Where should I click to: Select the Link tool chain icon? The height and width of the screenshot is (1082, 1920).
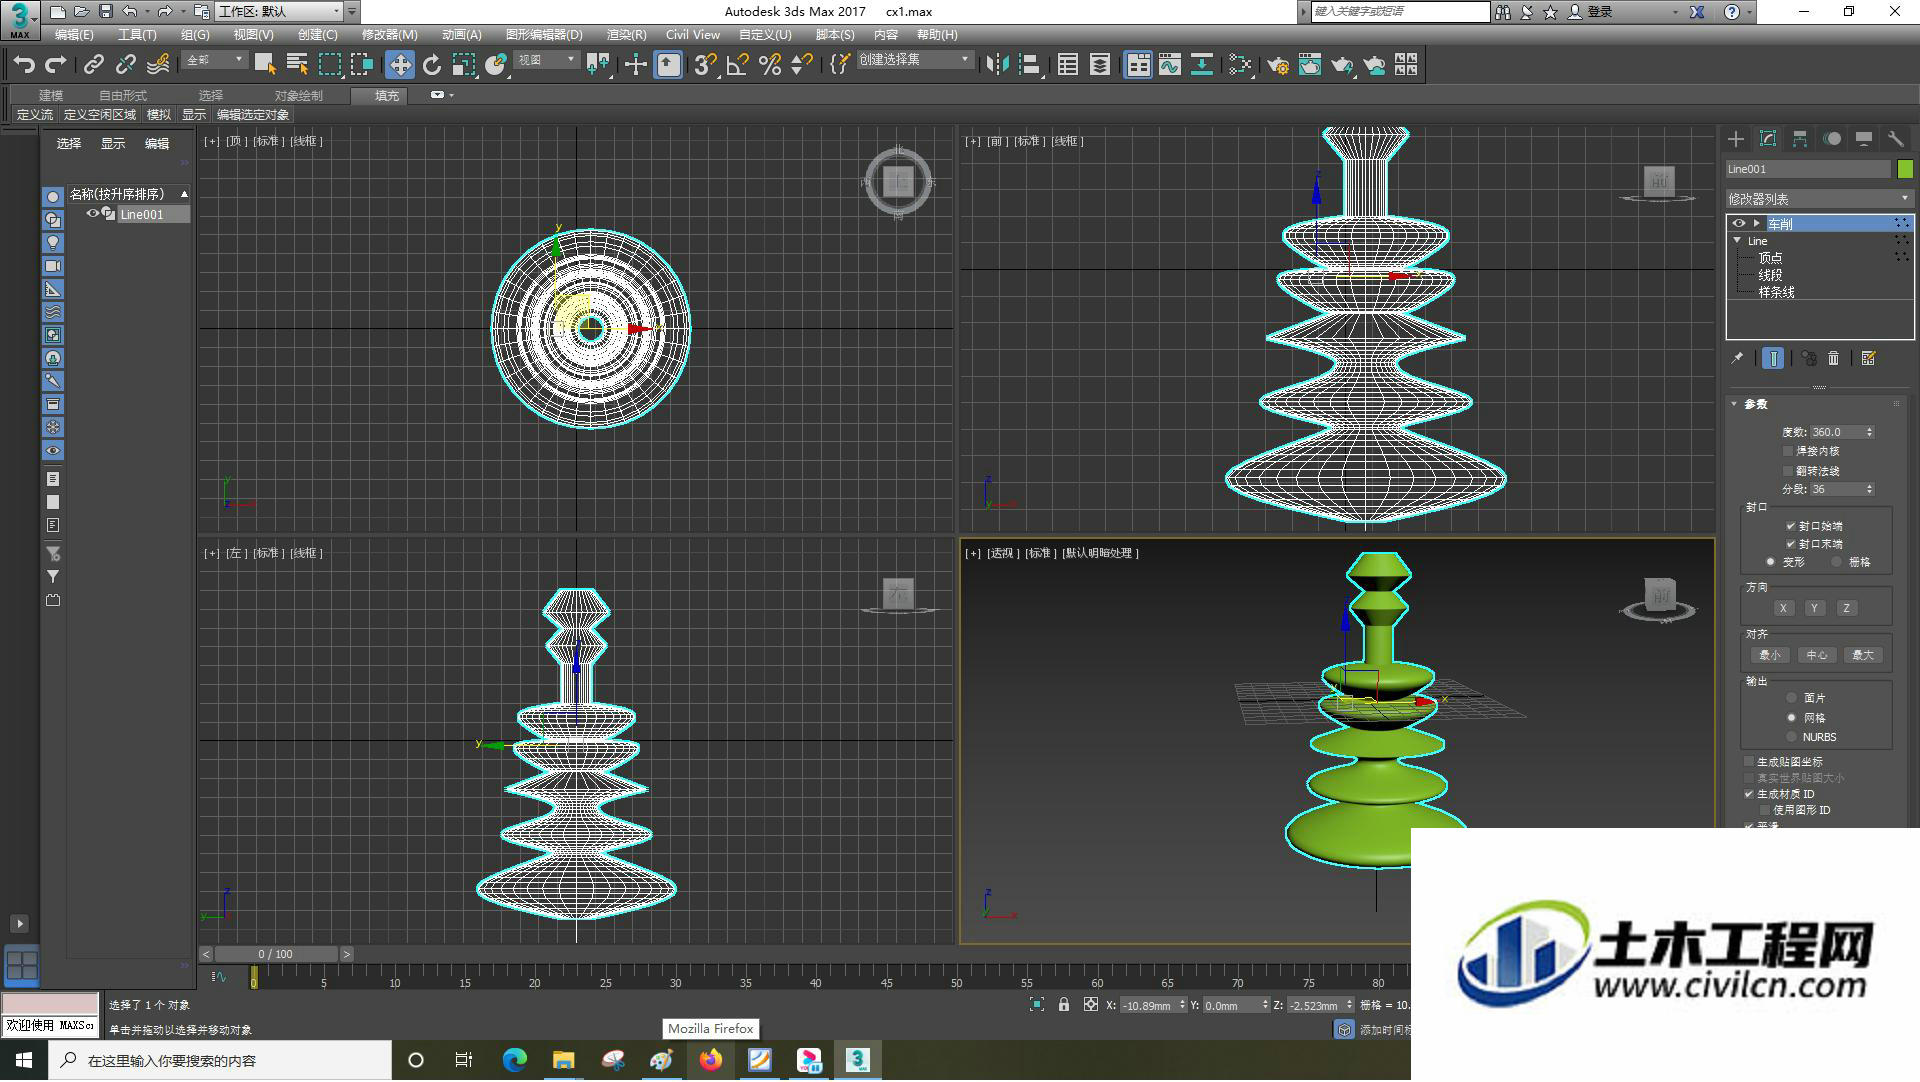[x=94, y=65]
